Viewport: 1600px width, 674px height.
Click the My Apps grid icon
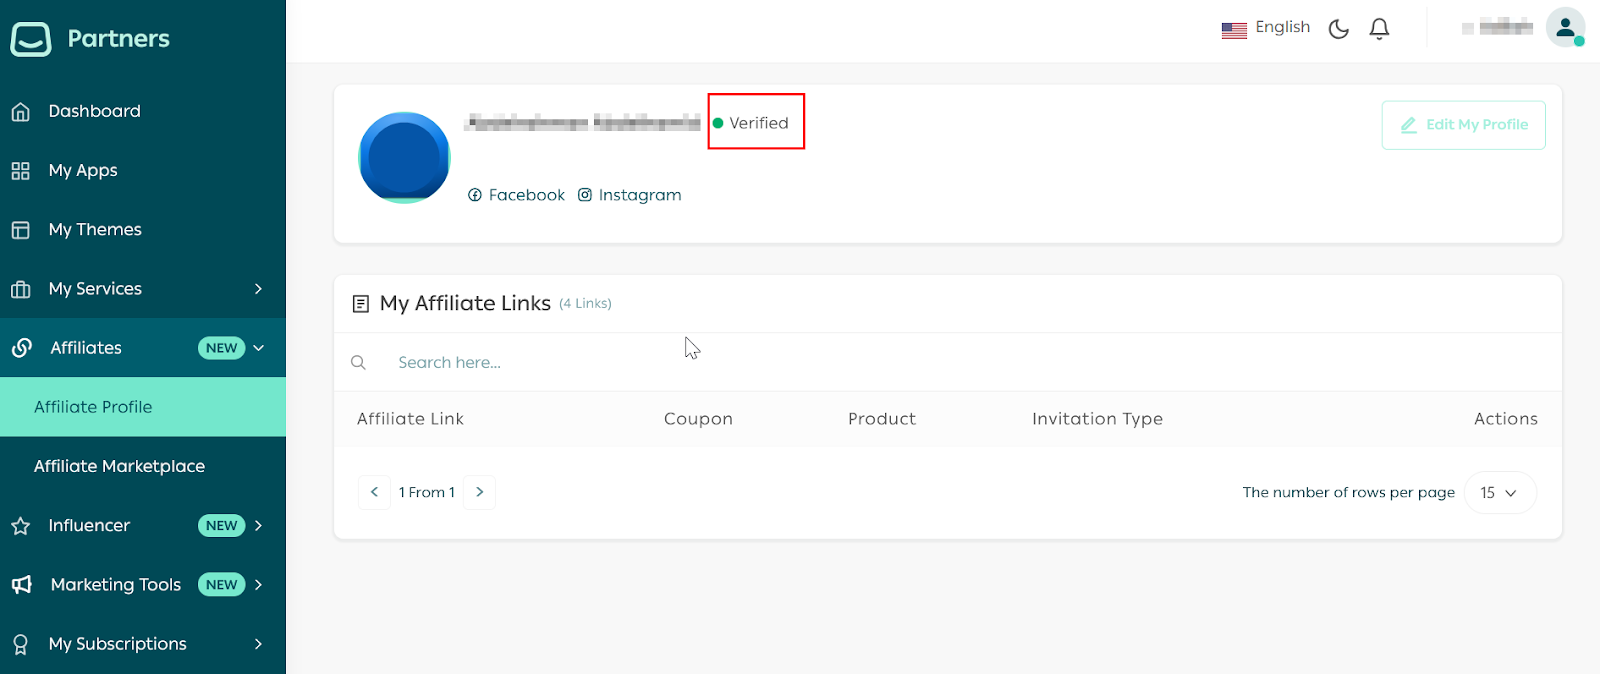[21, 171]
